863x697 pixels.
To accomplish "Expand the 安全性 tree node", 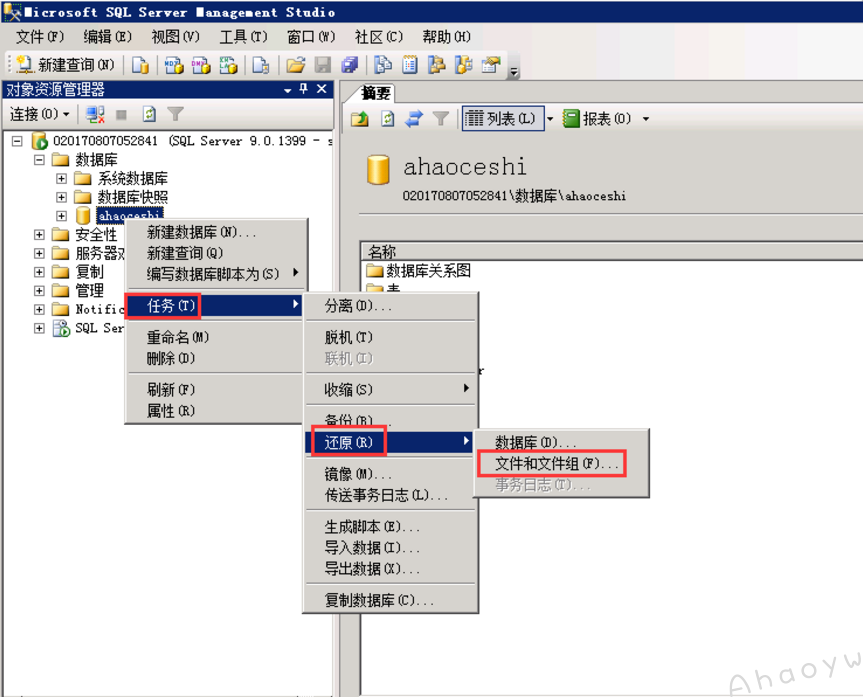I will coord(40,235).
